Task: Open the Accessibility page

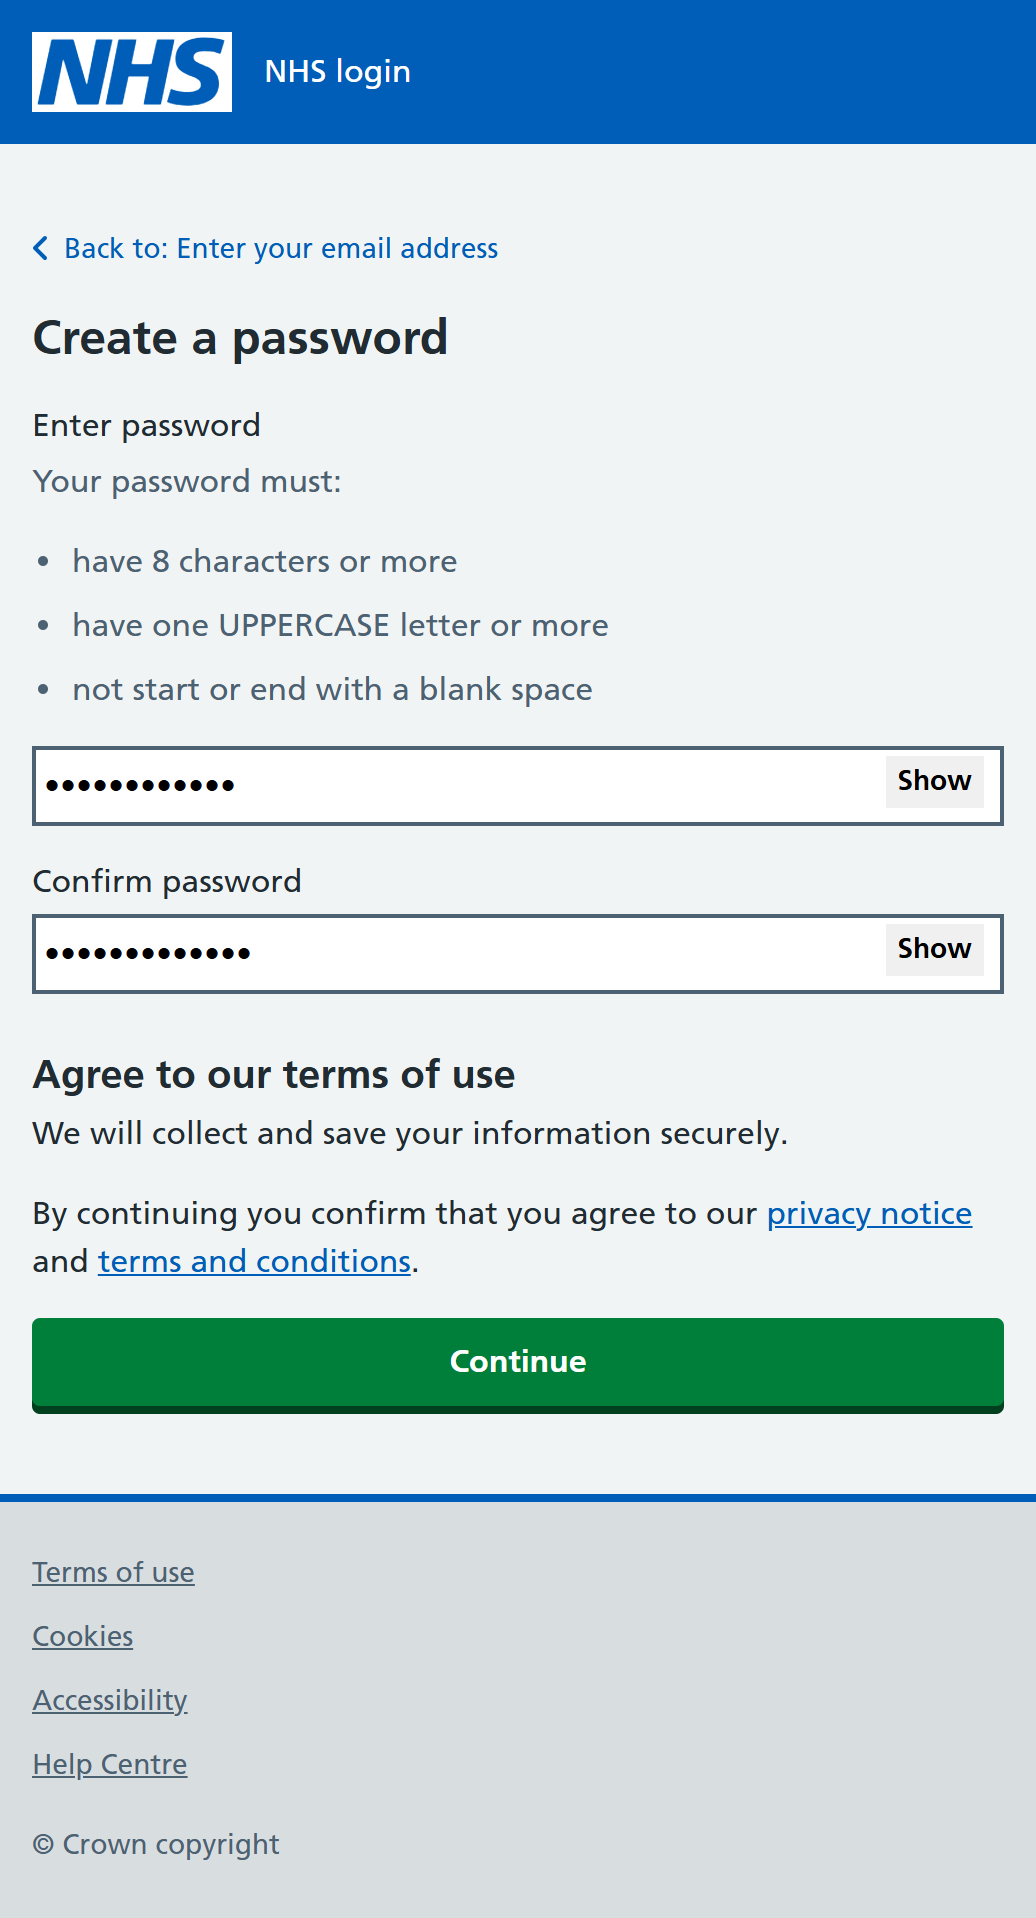Action: (x=109, y=1700)
